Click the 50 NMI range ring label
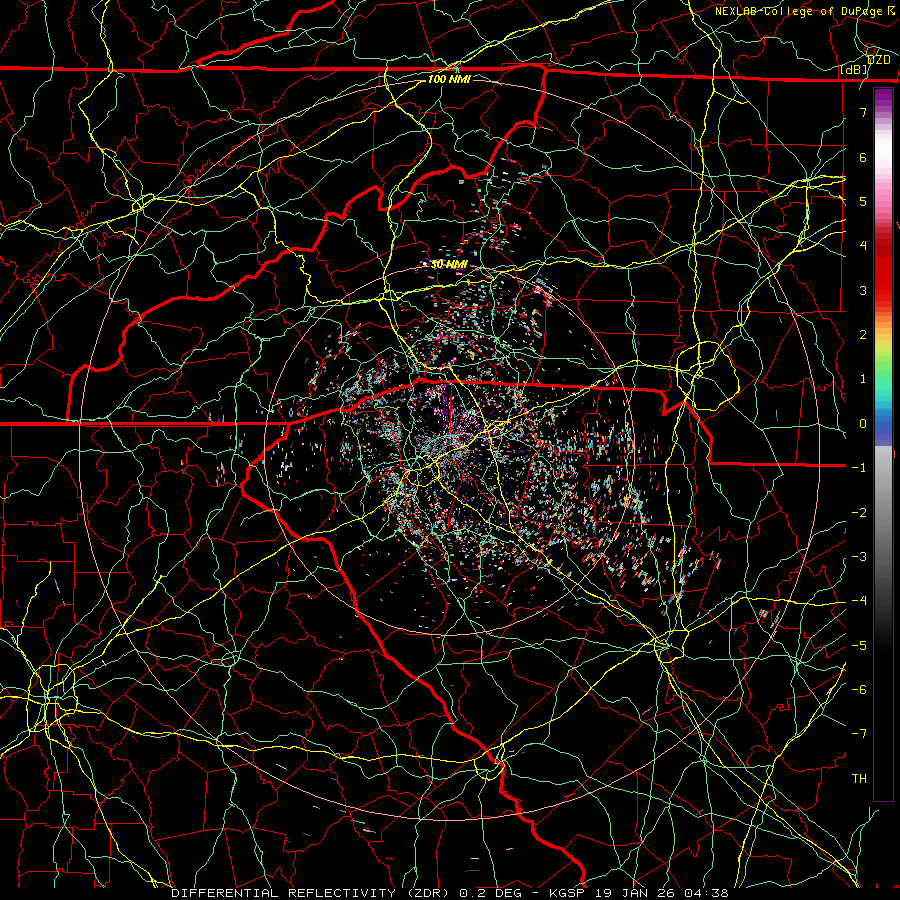 [x=449, y=265]
